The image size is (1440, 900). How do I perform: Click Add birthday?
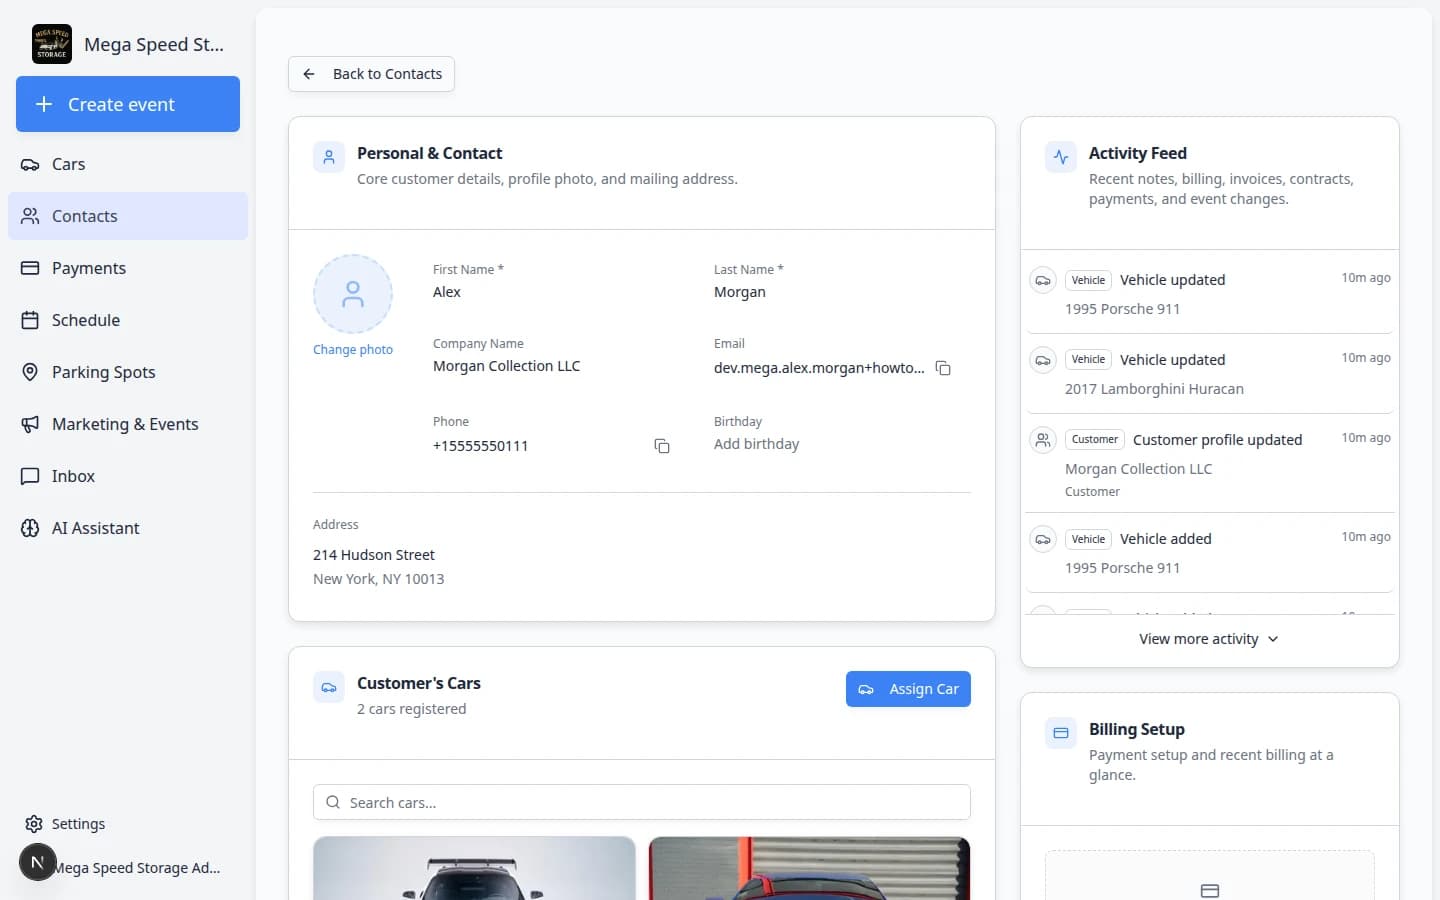[x=757, y=444]
